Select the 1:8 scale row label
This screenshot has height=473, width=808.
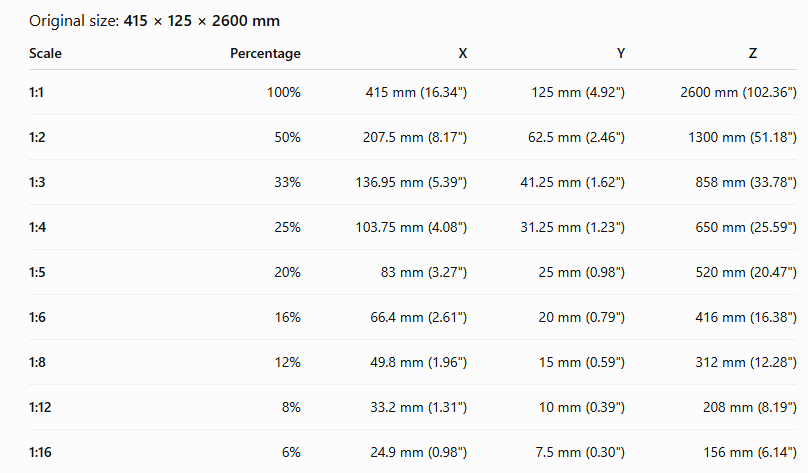point(37,362)
